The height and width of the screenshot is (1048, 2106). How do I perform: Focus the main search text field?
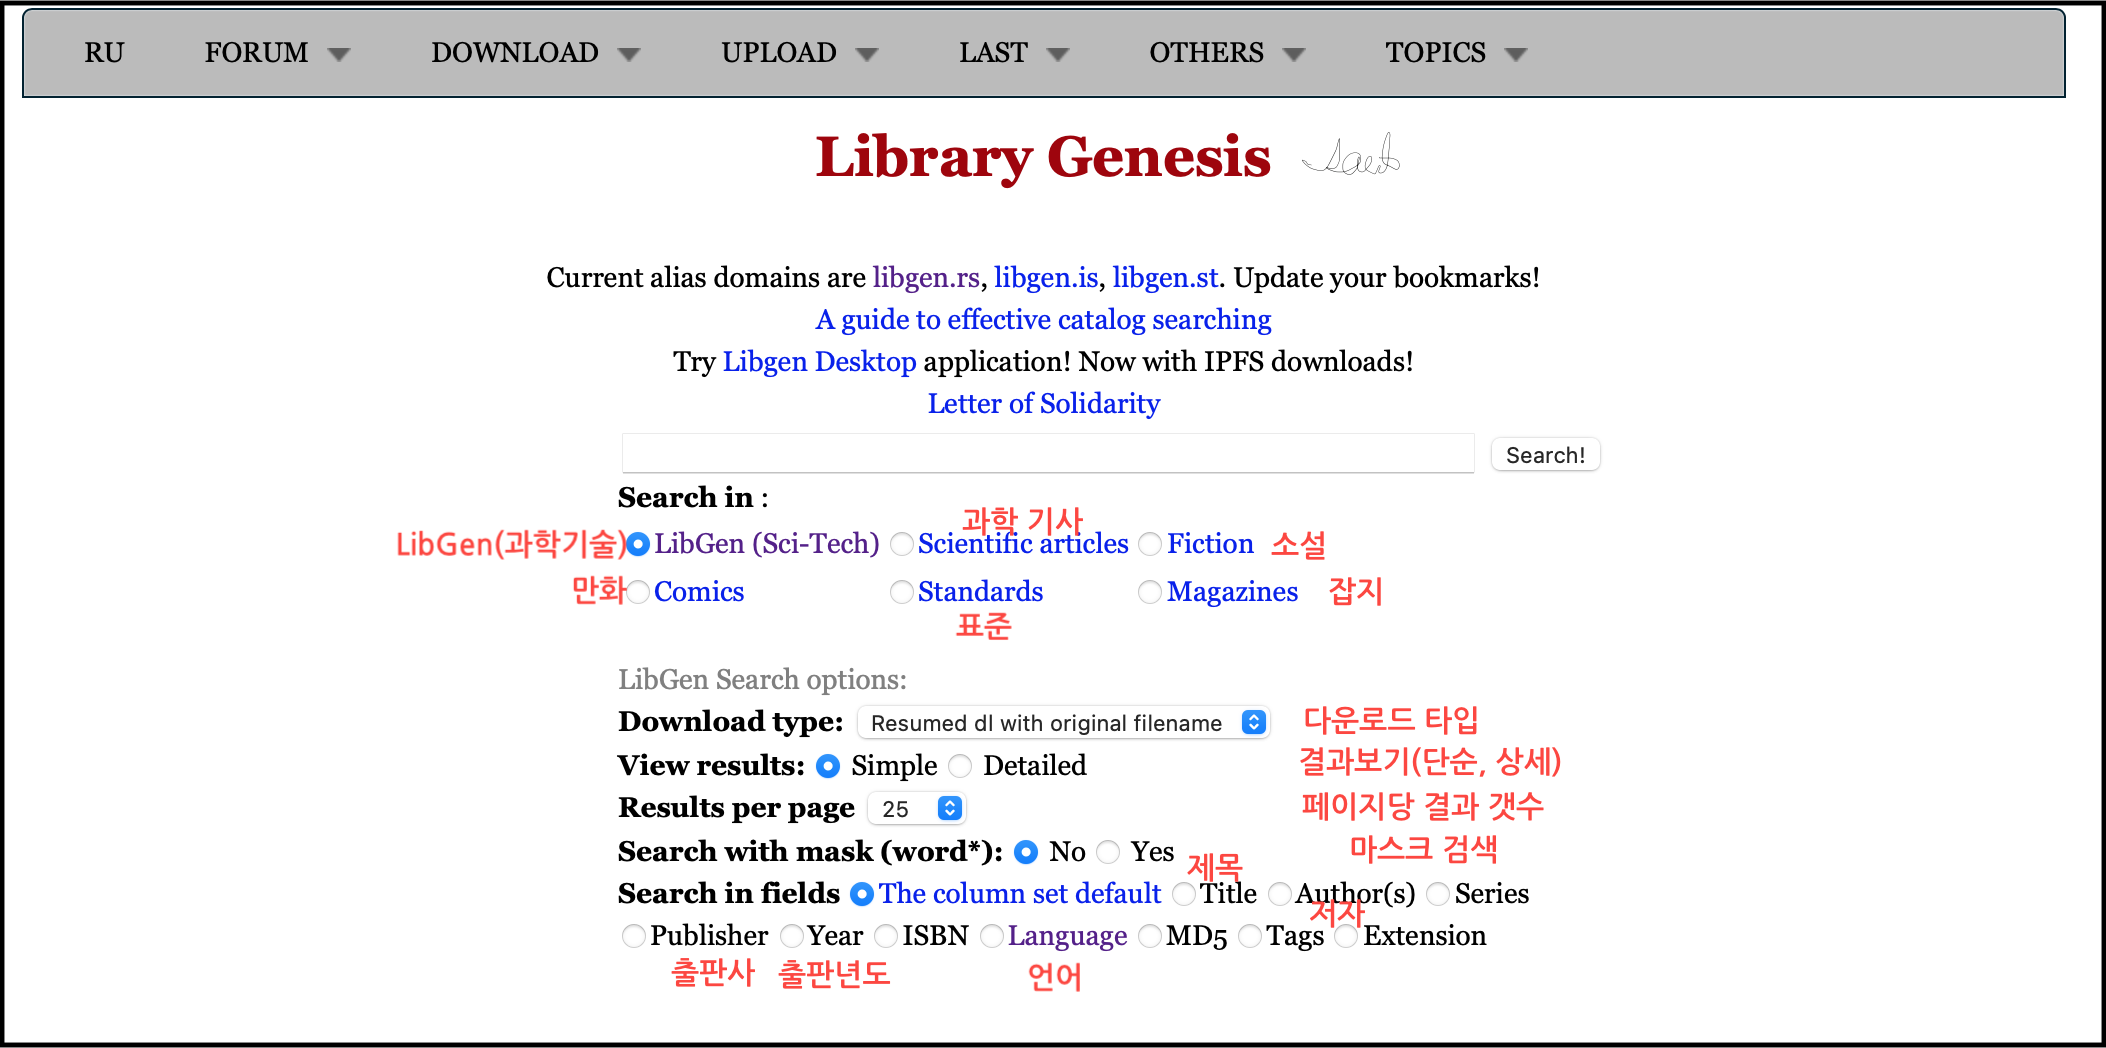1048,453
